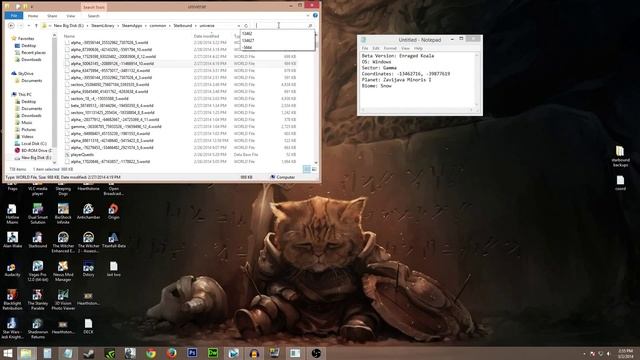Open Google Chrome from the taskbar
The width and height of the screenshot is (640, 360).
[151, 353]
